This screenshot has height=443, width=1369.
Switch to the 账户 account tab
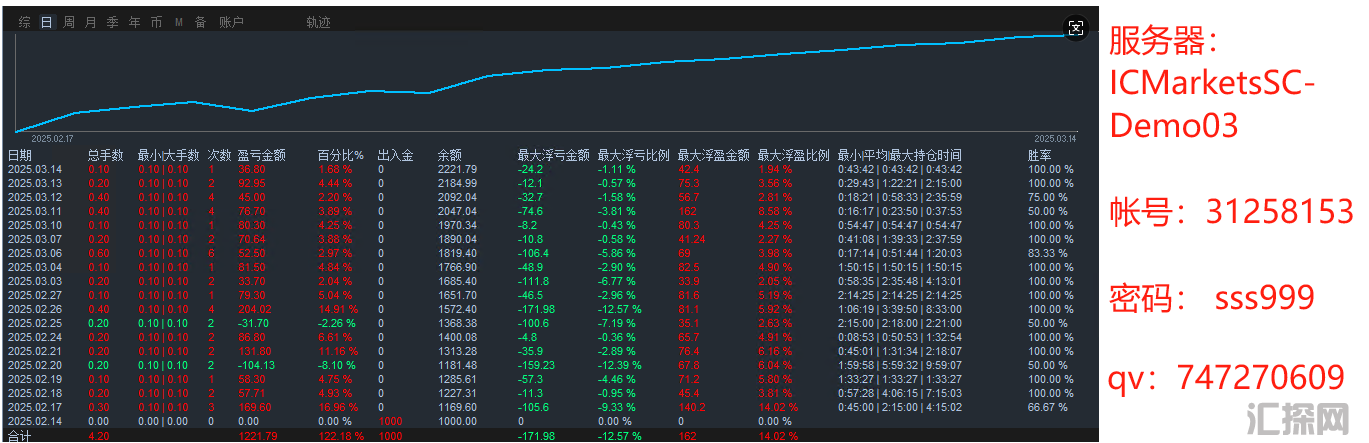[231, 22]
